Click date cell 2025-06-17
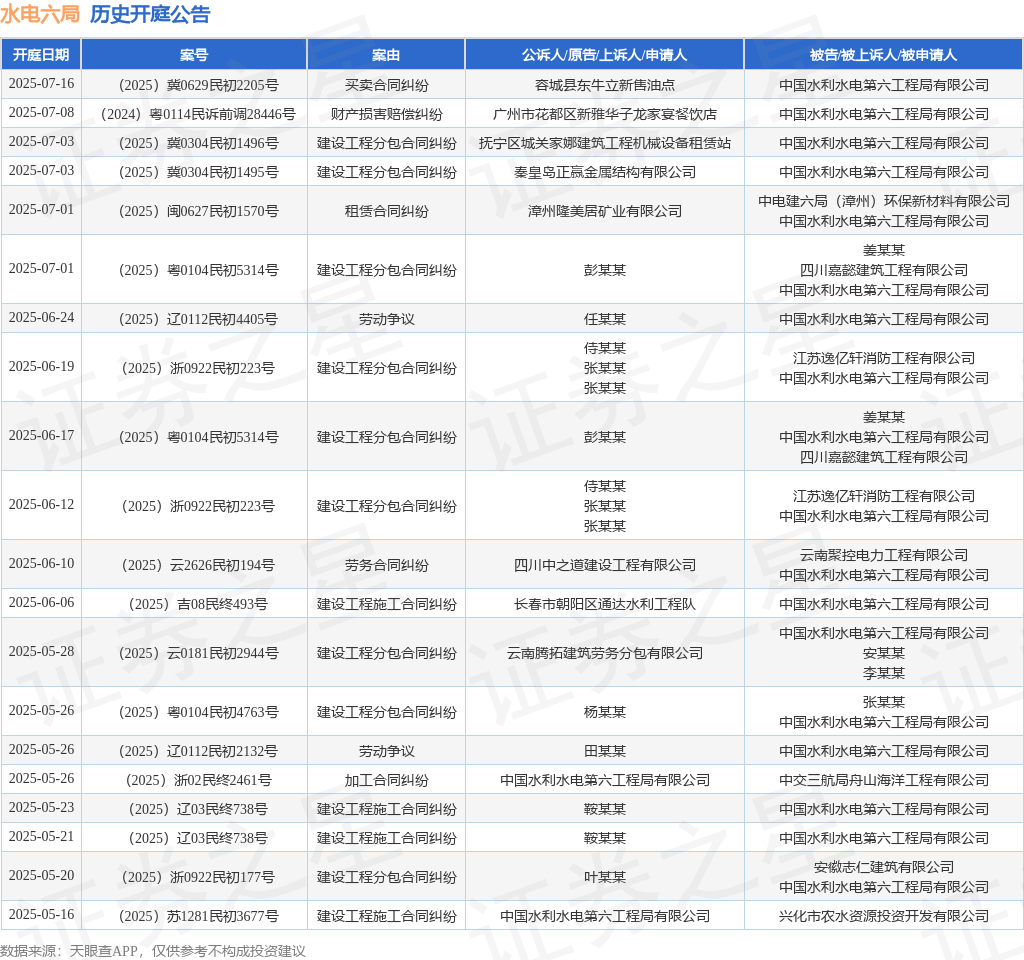 pos(41,436)
